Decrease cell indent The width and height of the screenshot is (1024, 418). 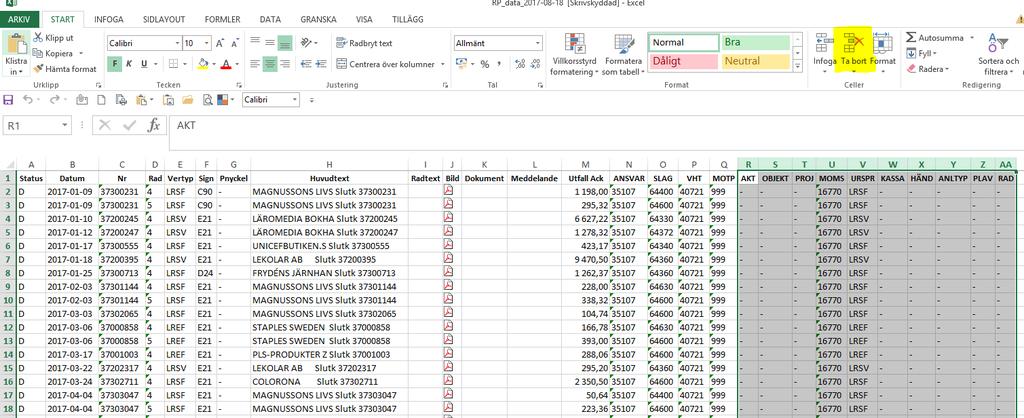coord(305,64)
